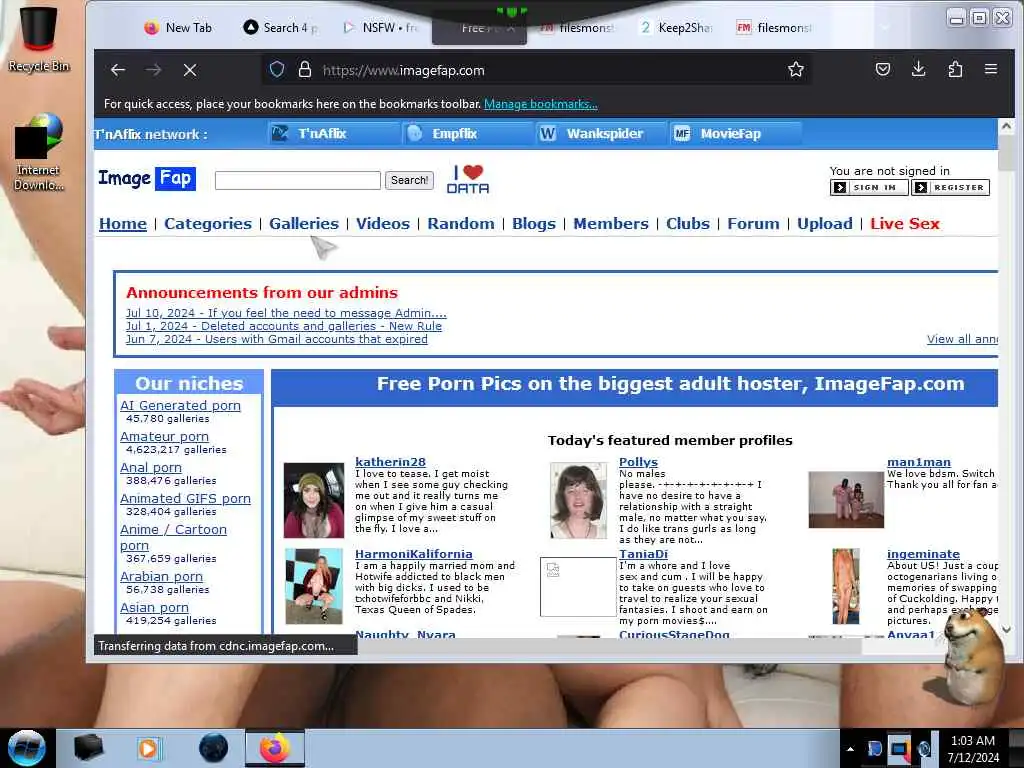Click the Firefox taskbar icon
Screen dimensions: 1024x768
pos(275,748)
